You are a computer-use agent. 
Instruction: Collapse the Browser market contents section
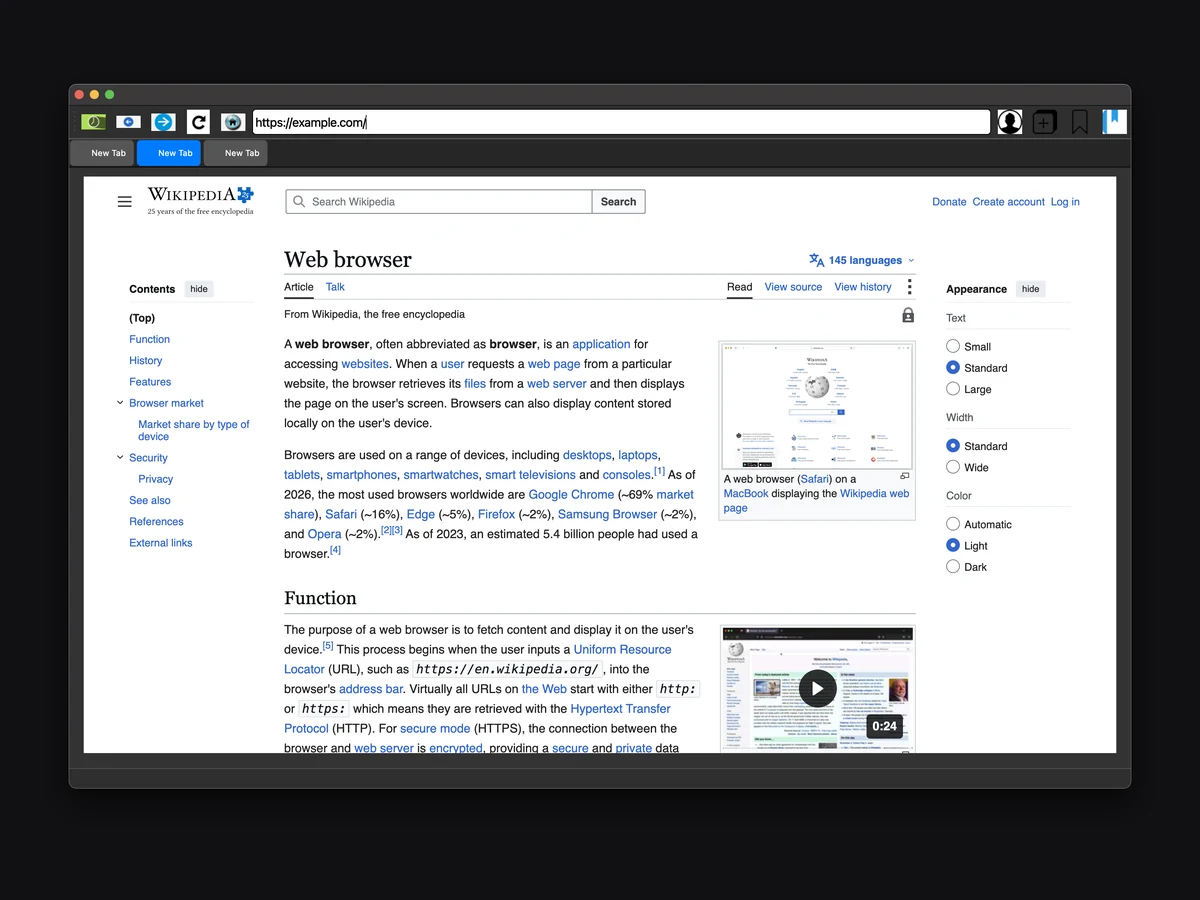point(120,403)
